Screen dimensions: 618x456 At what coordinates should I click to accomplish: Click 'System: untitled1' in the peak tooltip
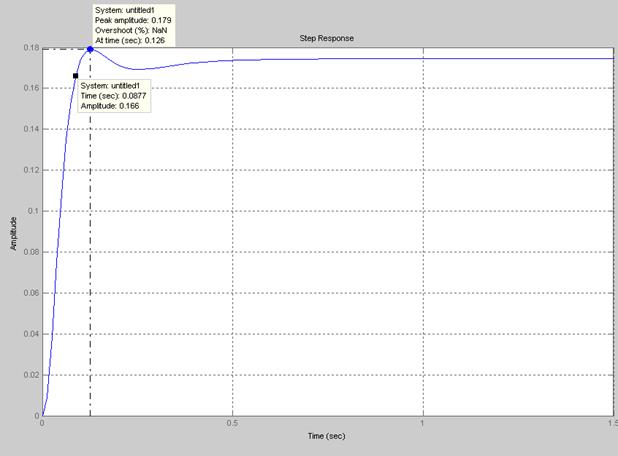tap(125, 10)
